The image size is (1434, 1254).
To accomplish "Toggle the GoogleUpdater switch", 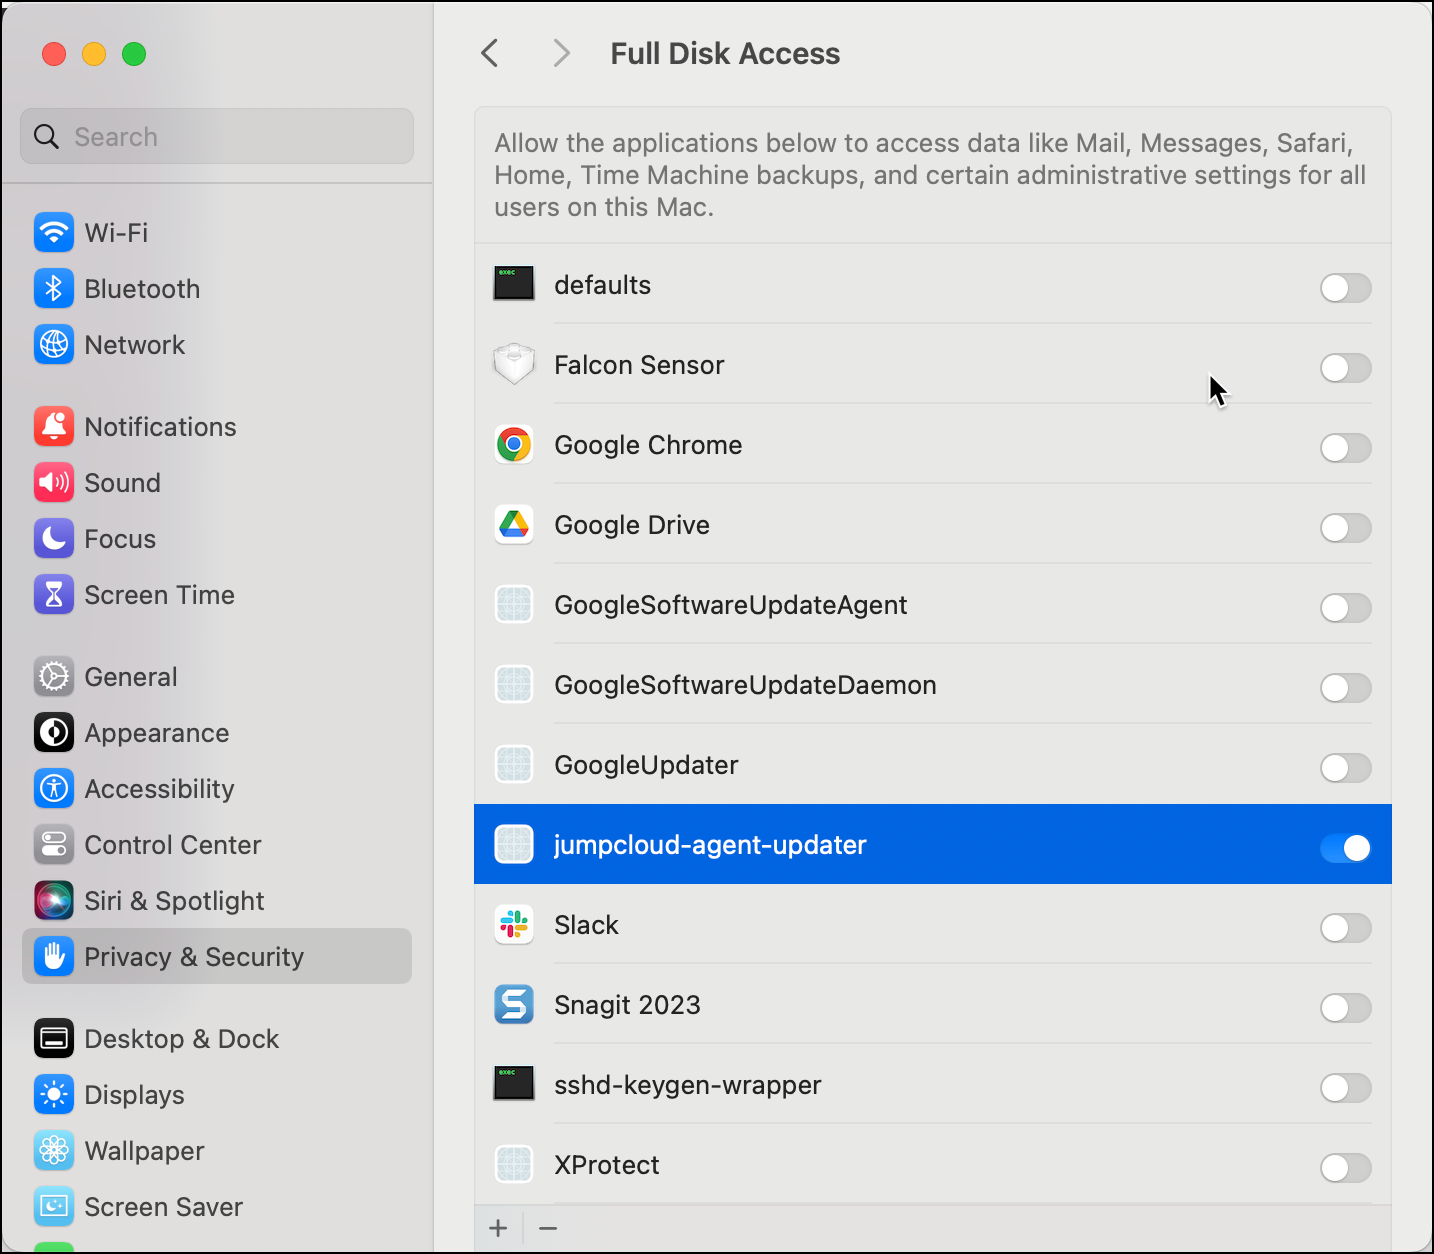I will pyautogui.click(x=1345, y=768).
